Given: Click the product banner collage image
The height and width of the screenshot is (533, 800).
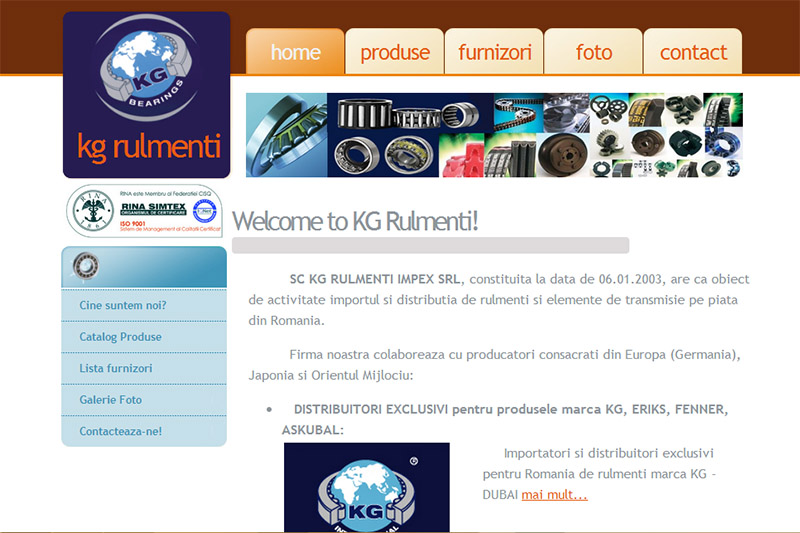Looking at the screenshot, I should 494,135.
